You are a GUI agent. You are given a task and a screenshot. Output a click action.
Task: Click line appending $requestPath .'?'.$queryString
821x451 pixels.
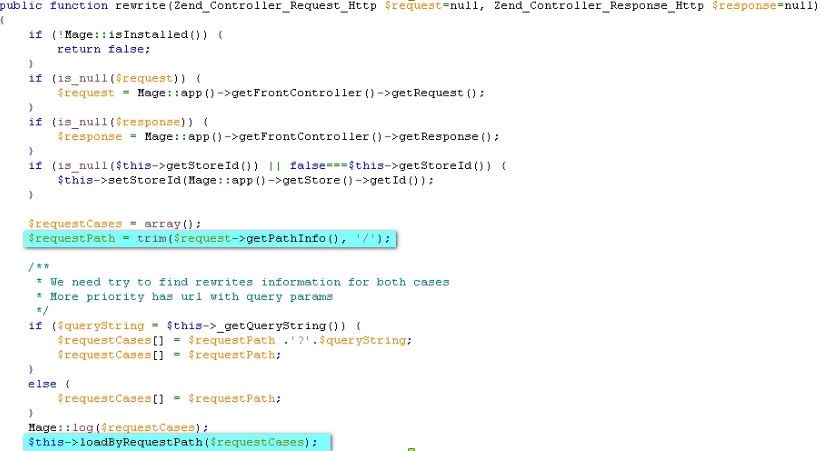235,340
